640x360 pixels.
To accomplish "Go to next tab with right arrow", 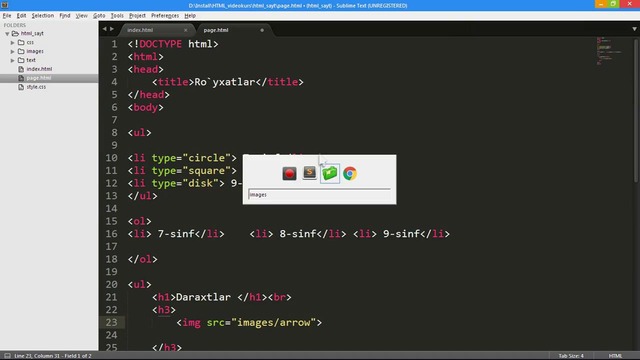I will [x=112, y=29].
